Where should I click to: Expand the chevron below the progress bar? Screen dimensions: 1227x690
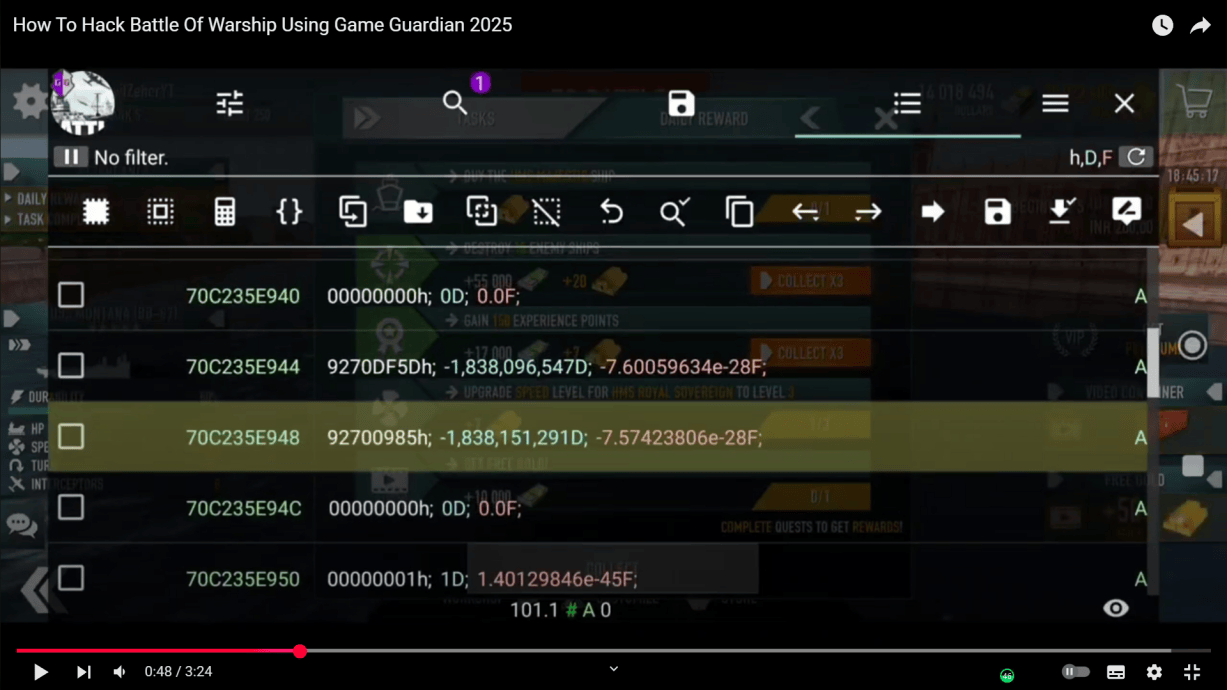click(x=614, y=669)
